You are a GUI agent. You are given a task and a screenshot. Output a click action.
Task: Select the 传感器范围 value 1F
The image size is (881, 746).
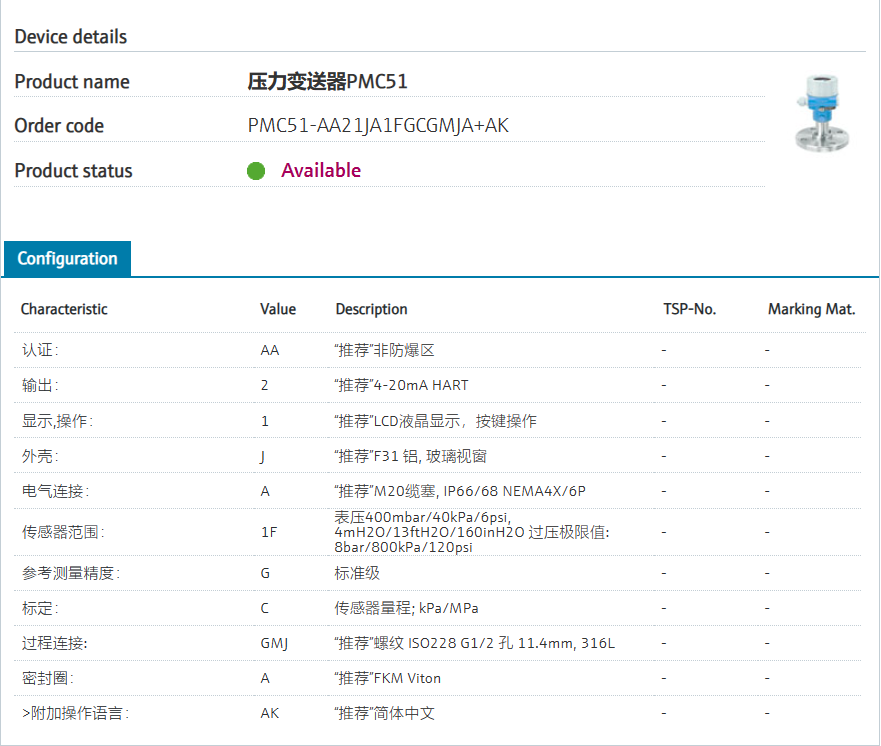pyautogui.click(x=269, y=532)
